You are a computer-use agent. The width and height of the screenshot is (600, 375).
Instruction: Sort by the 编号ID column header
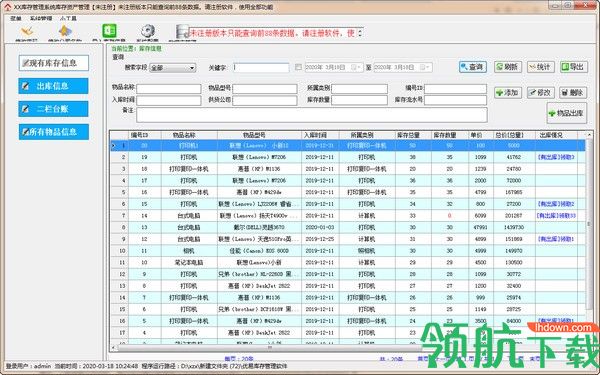(145, 135)
